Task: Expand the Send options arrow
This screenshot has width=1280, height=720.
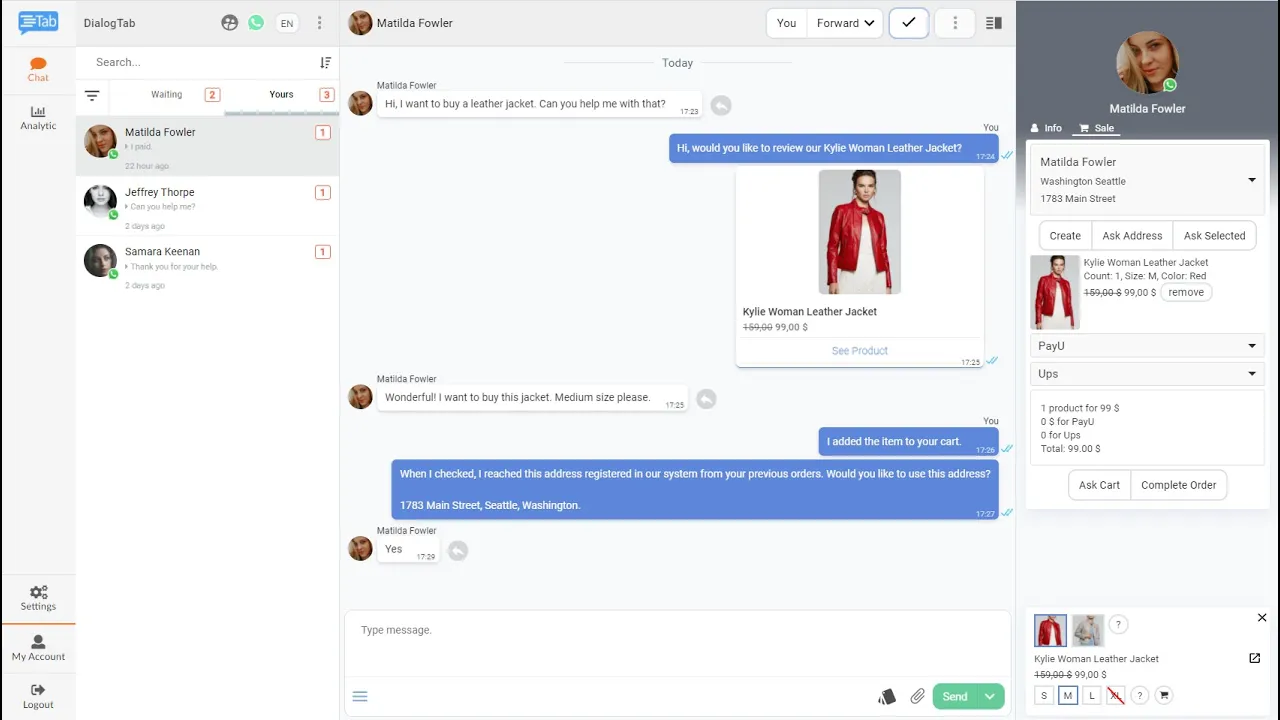Action: [x=990, y=696]
